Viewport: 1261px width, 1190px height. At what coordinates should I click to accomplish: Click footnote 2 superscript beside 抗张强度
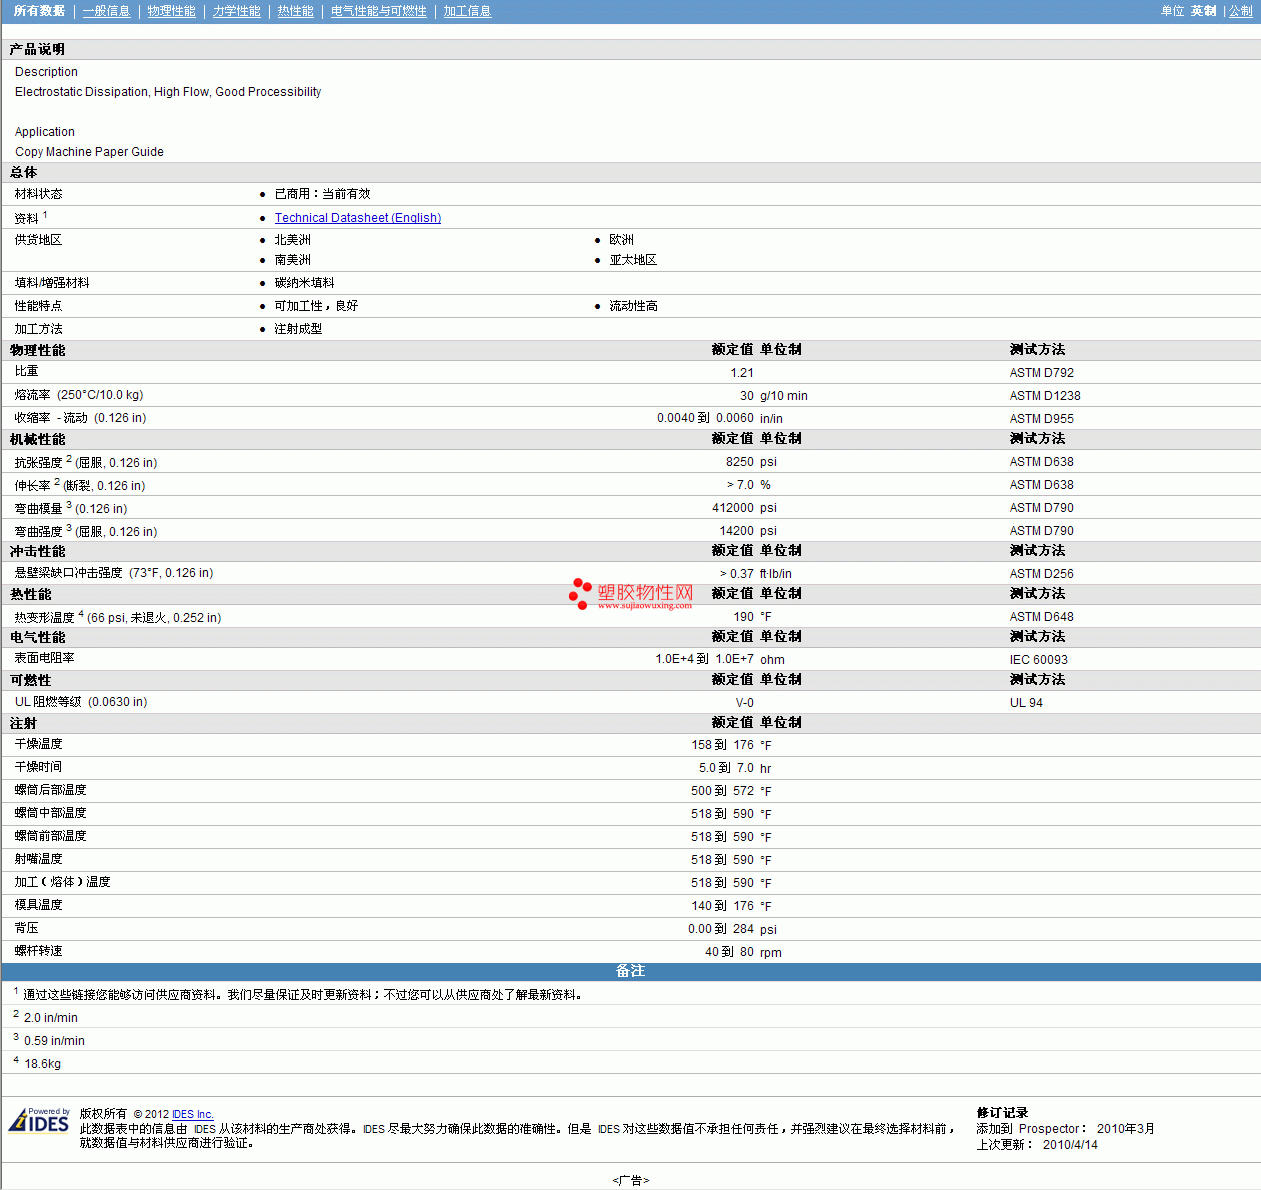click(x=69, y=459)
